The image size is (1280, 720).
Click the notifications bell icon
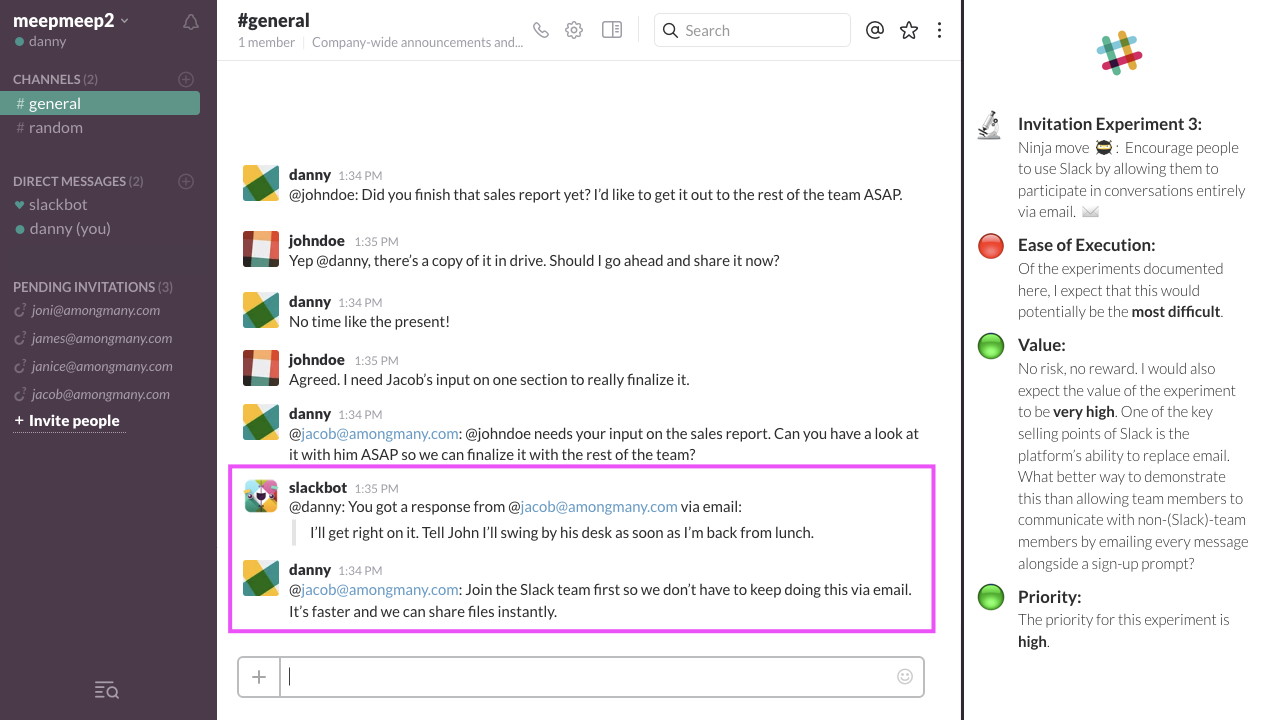(191, 22)
